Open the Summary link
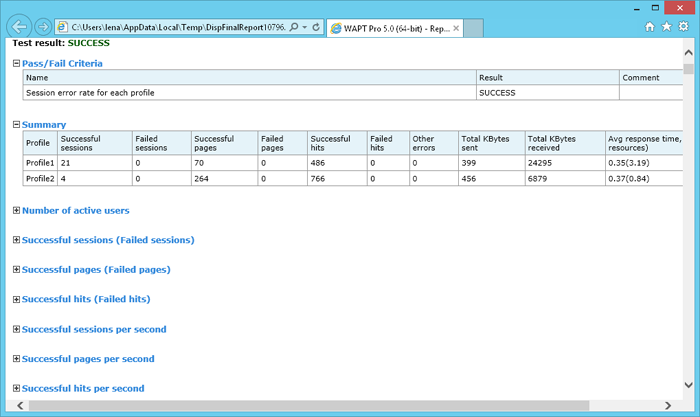The image size is (700, 417). (44, 125)
